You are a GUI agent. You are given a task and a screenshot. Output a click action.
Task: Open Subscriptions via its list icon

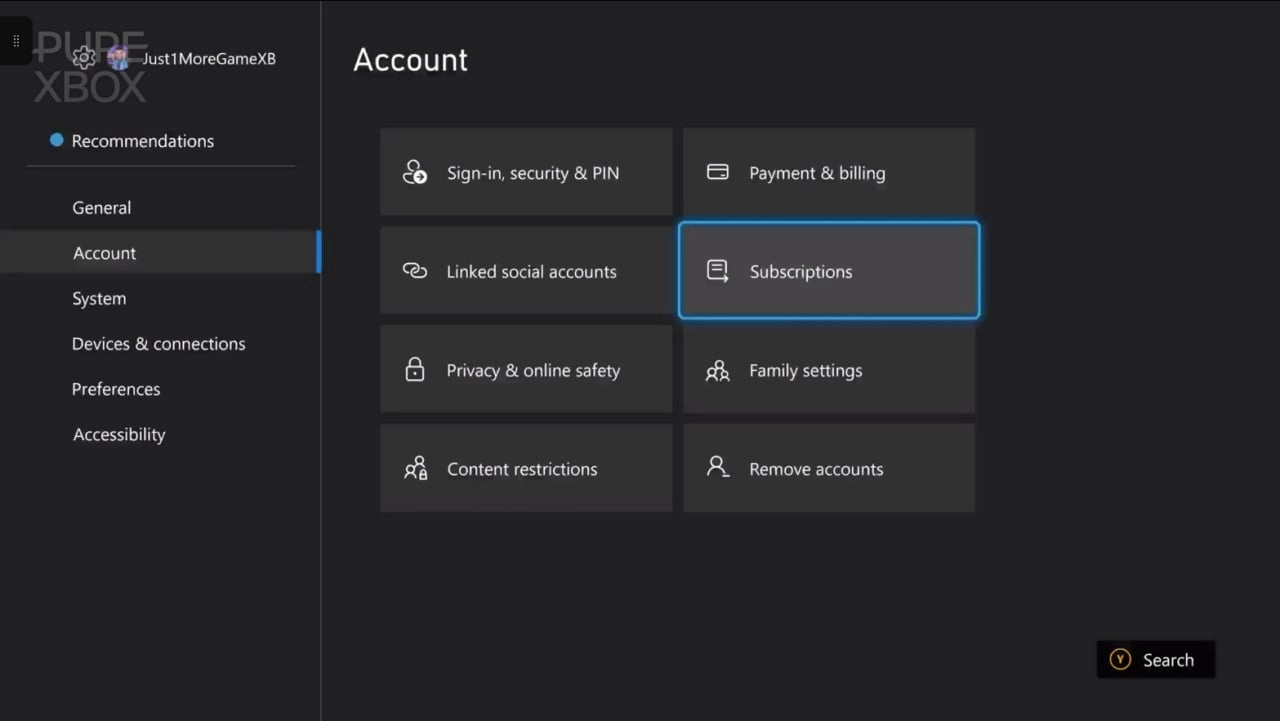[717, 270]
